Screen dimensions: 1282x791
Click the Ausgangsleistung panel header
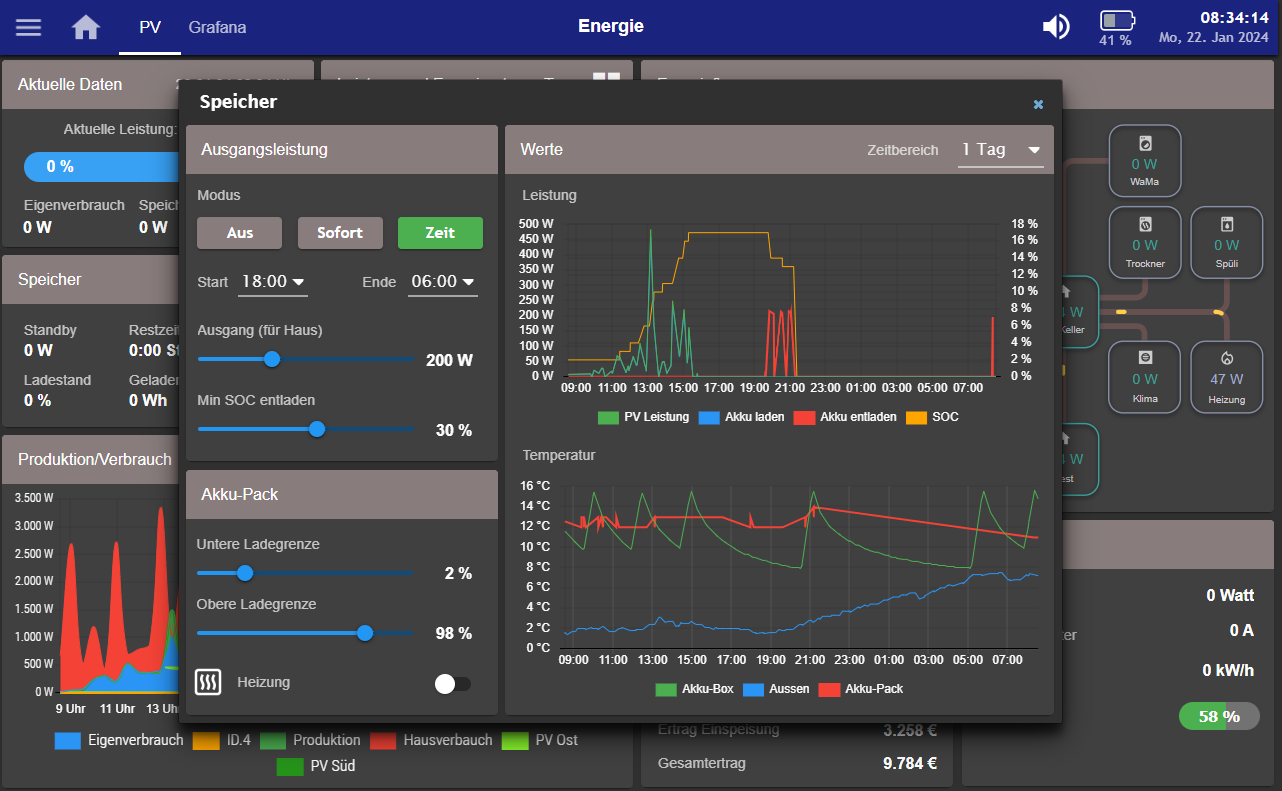pos(342,149)
